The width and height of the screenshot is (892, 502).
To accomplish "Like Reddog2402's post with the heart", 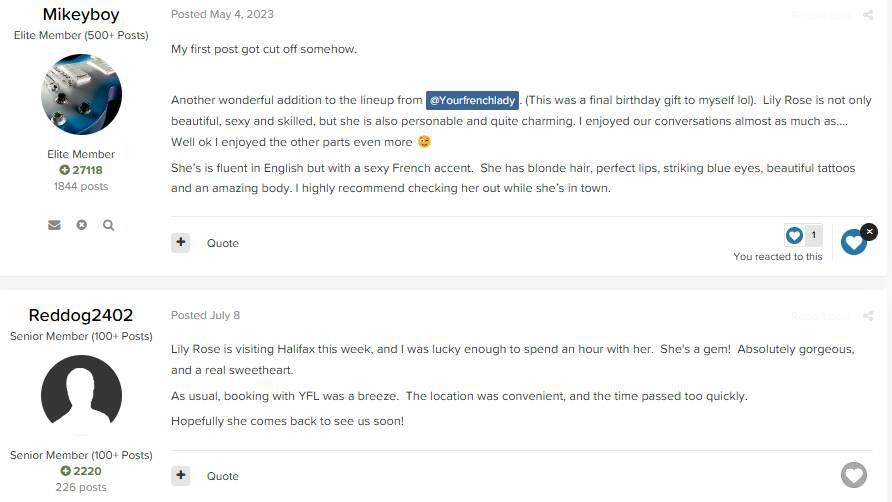I will 853,474.
